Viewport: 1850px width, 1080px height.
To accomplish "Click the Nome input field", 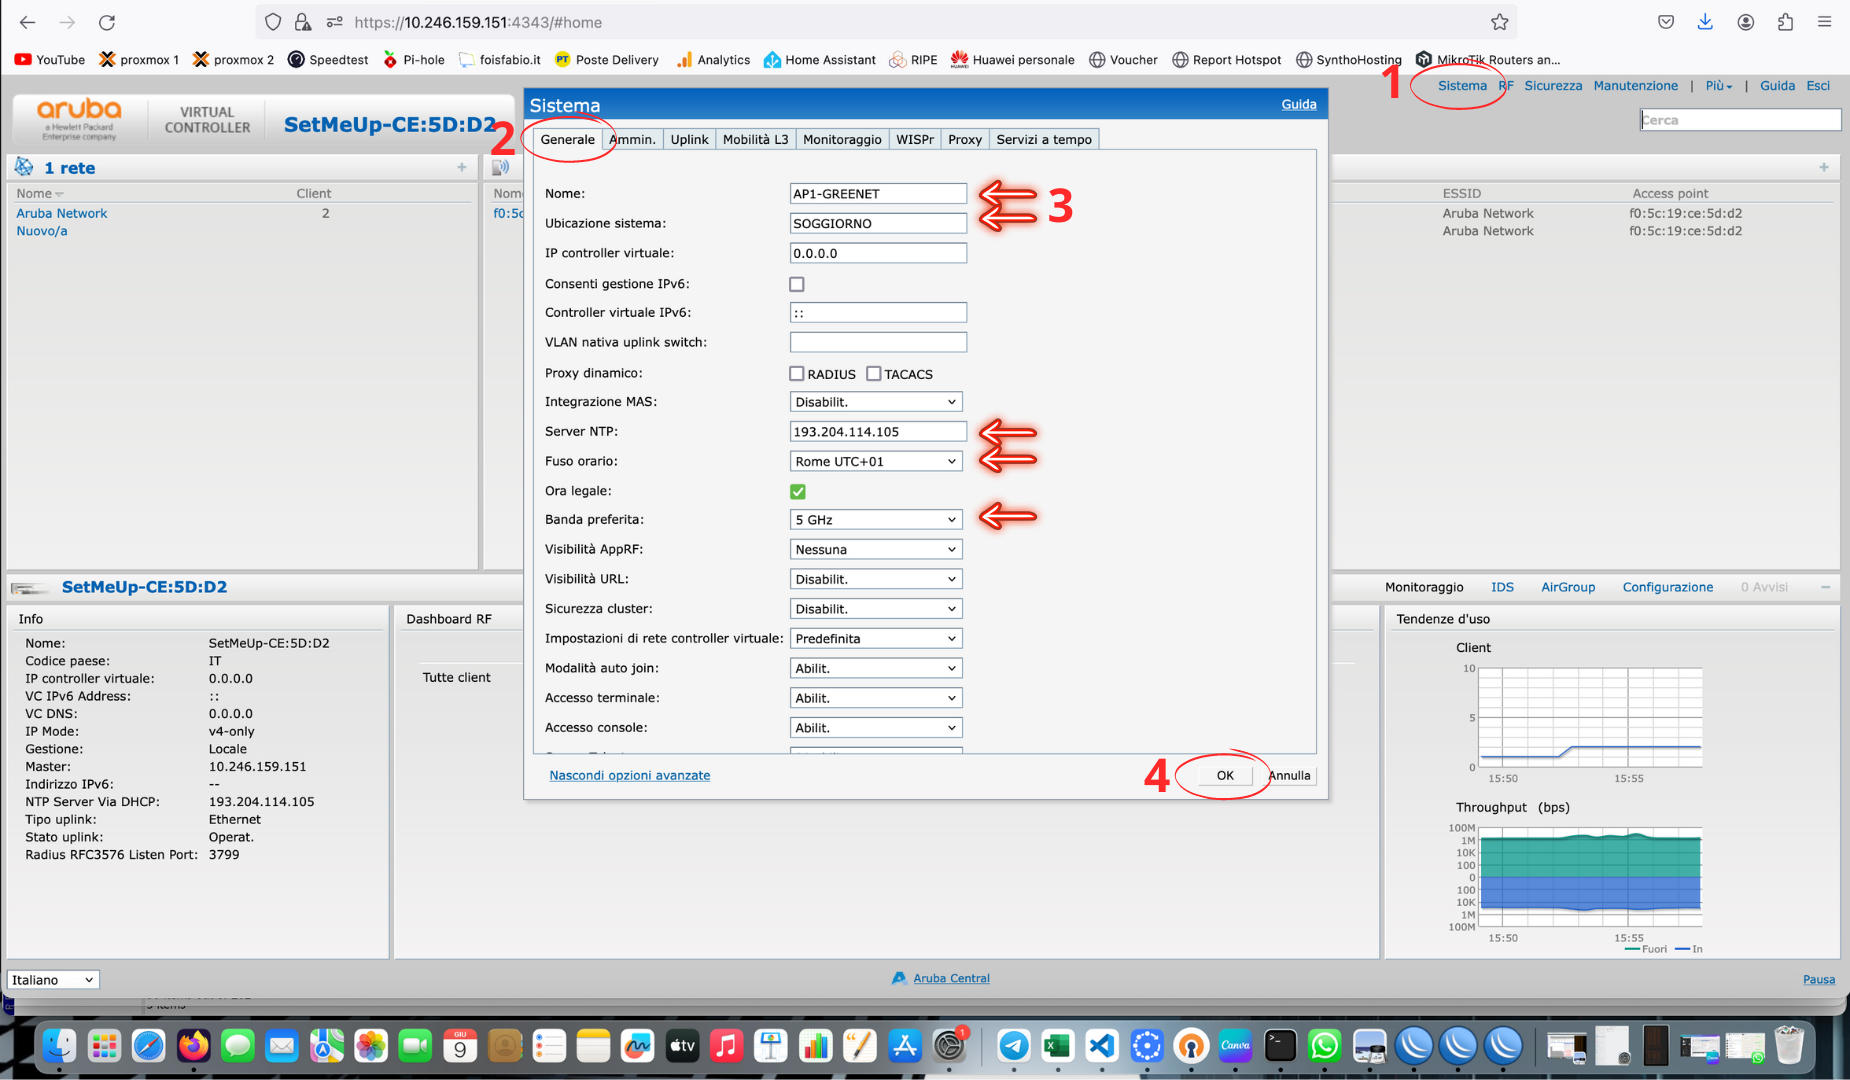I will 878,194.
